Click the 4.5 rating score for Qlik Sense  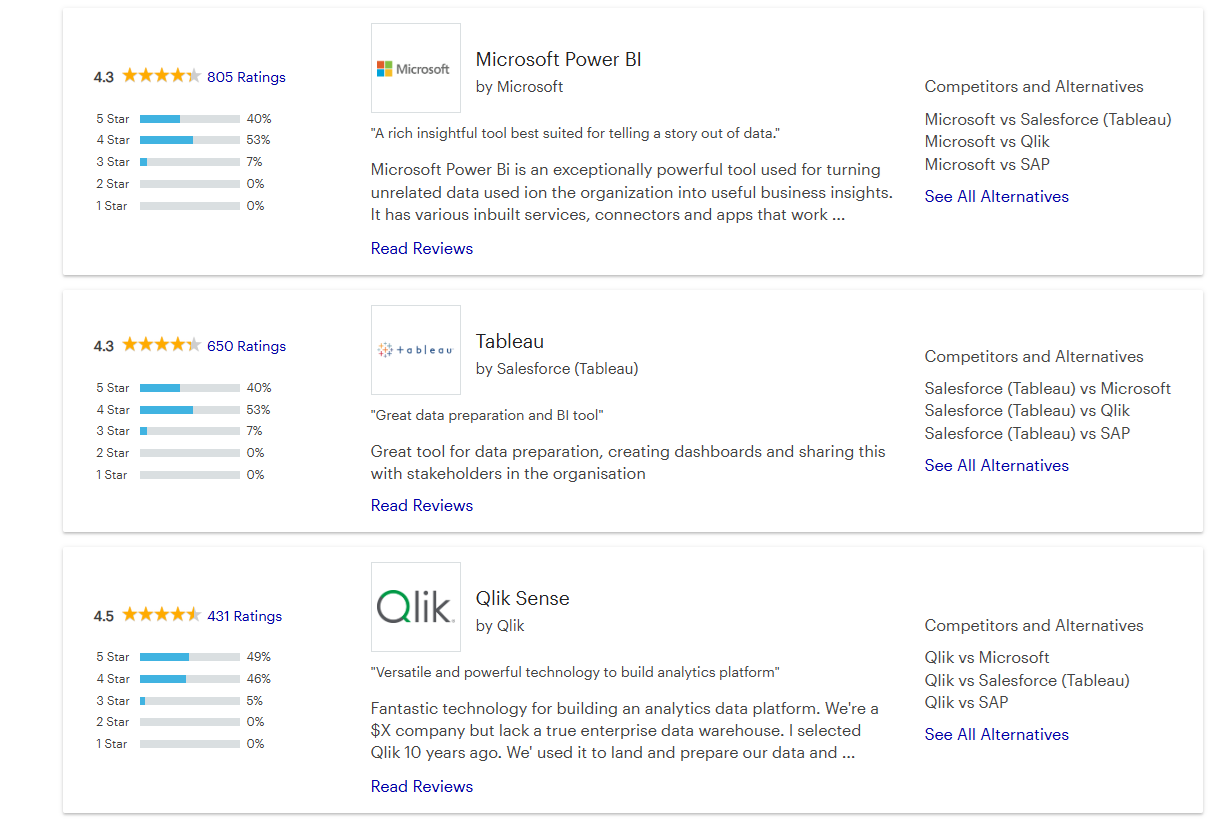pos(104,616)
